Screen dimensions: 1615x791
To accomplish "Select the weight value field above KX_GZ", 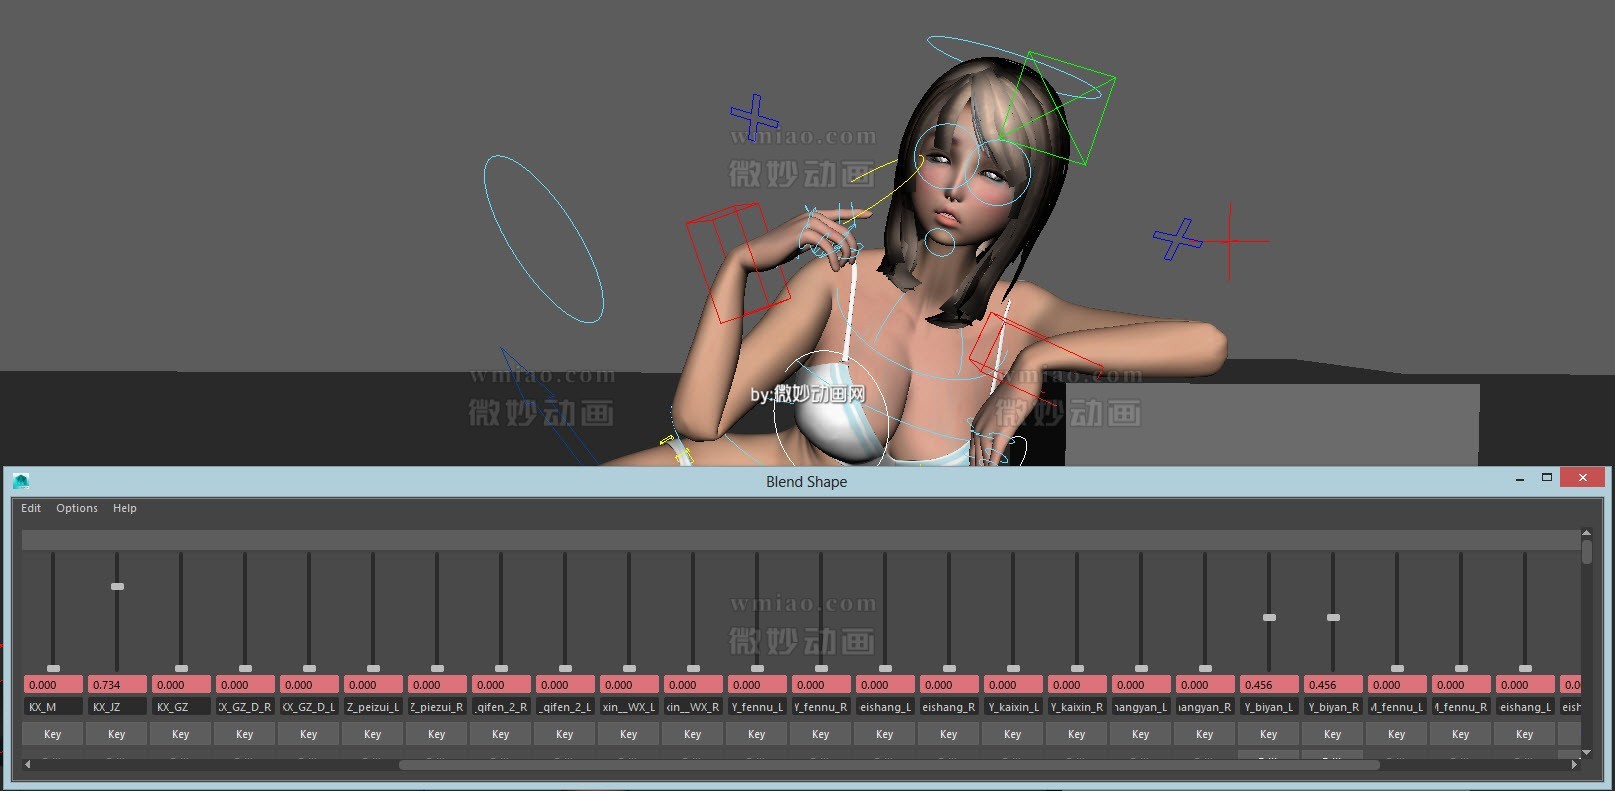I will [x=181, y=685].
